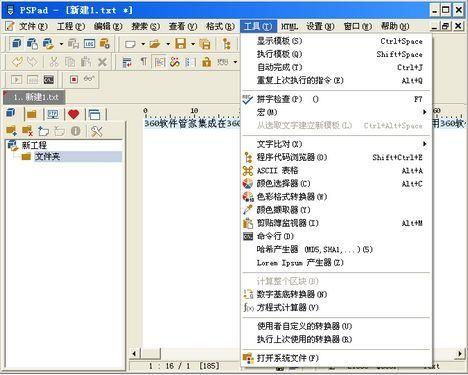Choose ASCII 表格 menu entry
This screenshot has height=375, width=468.
[x=336, y=171]
